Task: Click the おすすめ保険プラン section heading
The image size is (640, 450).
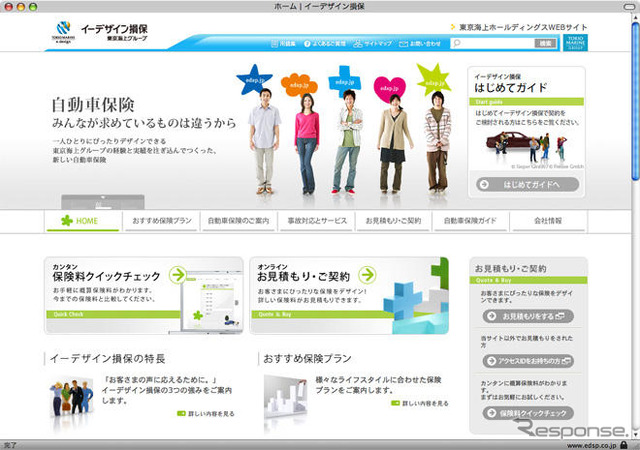Action: (x=307, y=359)
